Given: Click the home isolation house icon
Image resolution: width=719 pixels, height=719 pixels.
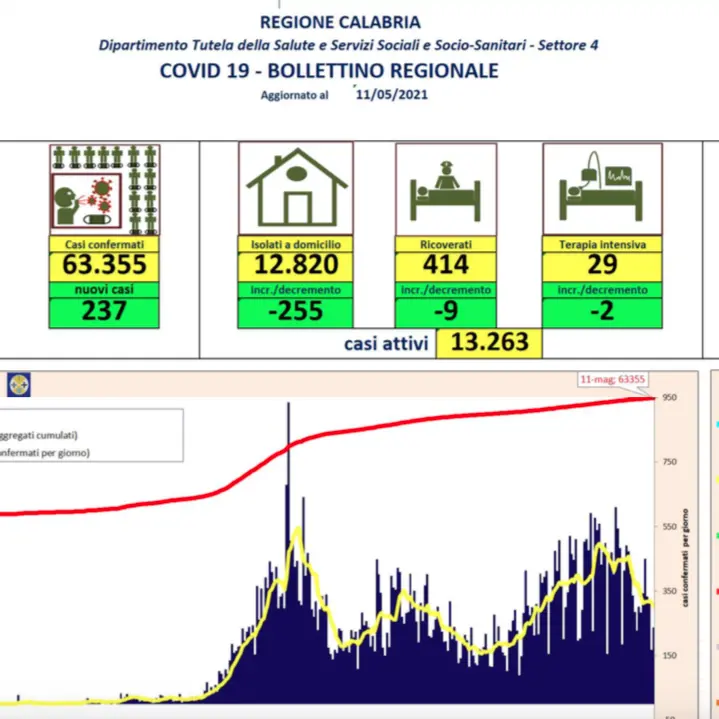Looking at the screenshot, I should pyautogui.click(x=296, y=188).
